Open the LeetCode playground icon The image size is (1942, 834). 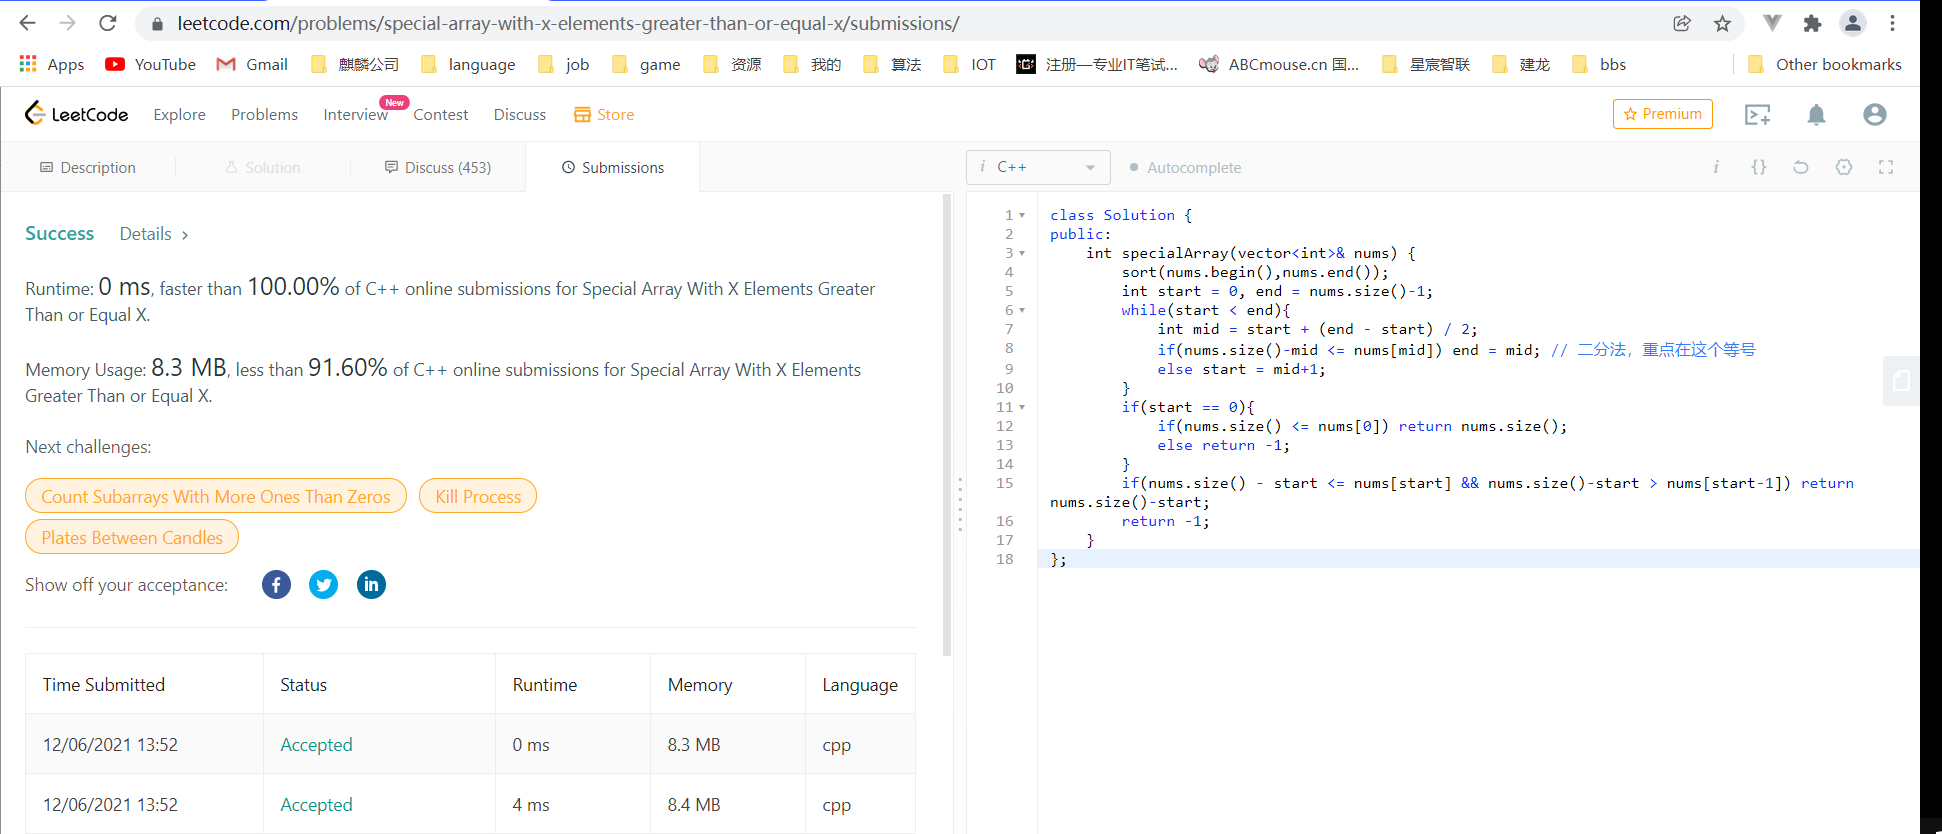1757,115
